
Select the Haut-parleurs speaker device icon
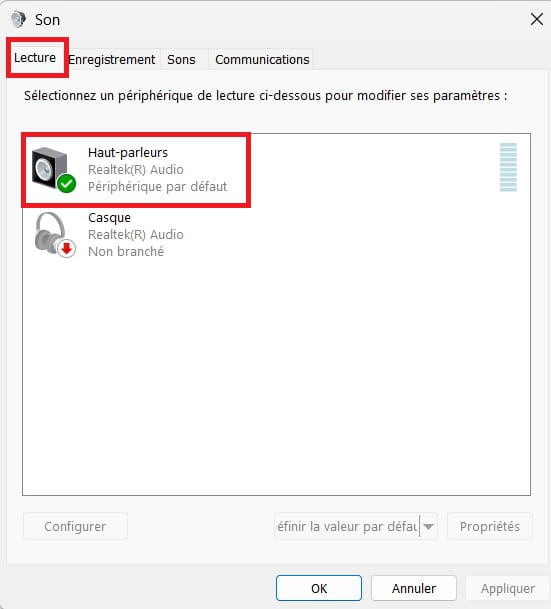(50, 169)
